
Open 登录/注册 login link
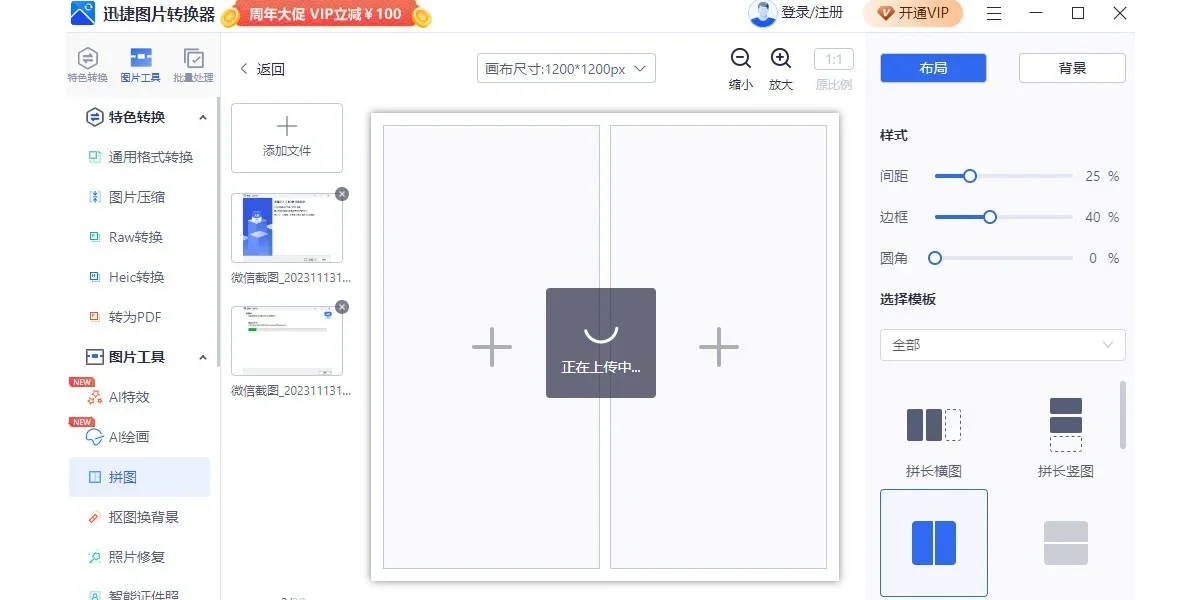point(812,13)
